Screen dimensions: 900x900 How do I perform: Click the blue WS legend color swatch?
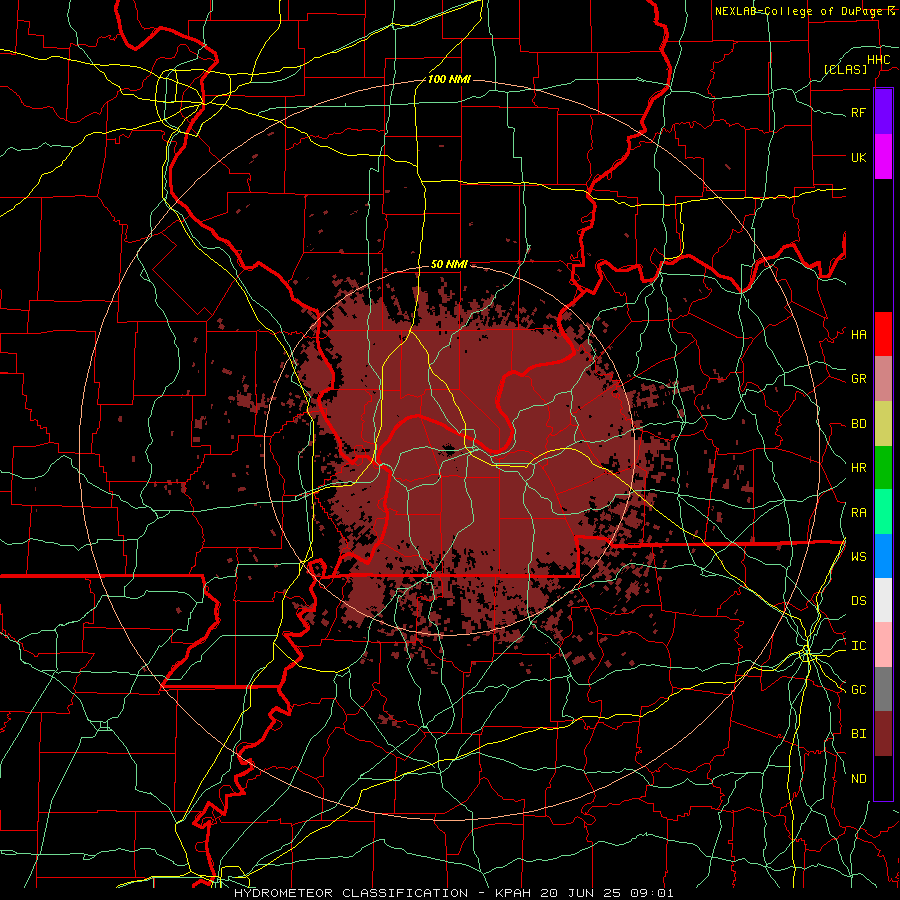coord(883,556)
